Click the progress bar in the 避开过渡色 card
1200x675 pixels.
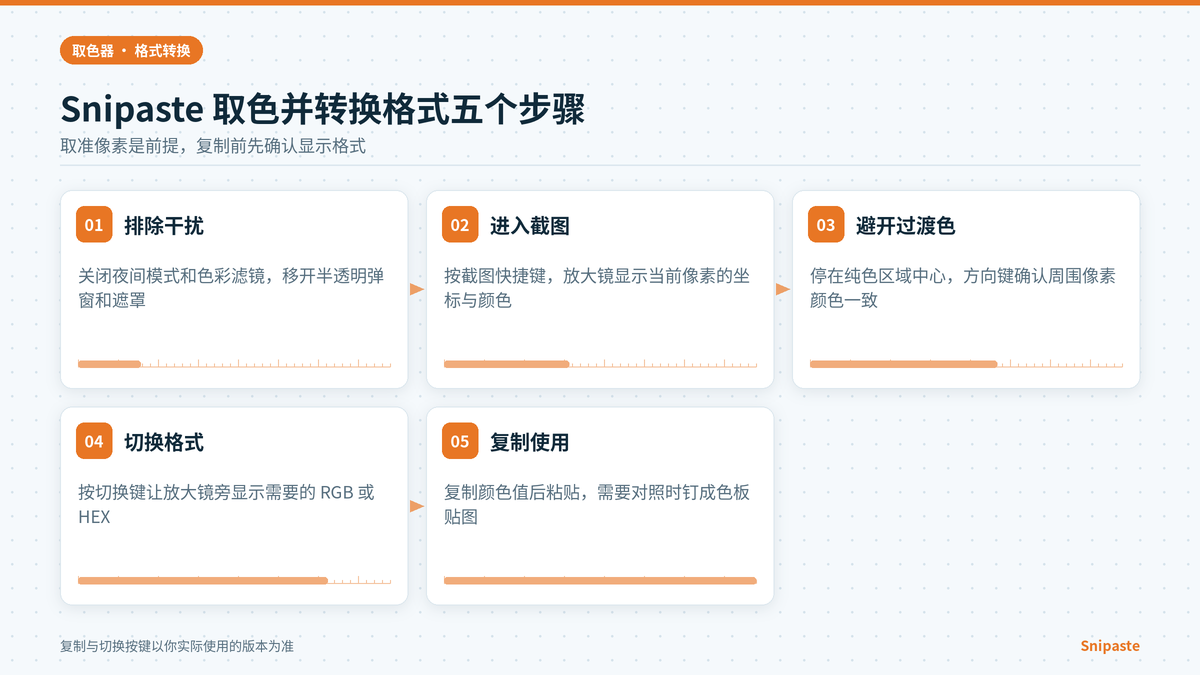pyautogui.click(x=966, y=364)
